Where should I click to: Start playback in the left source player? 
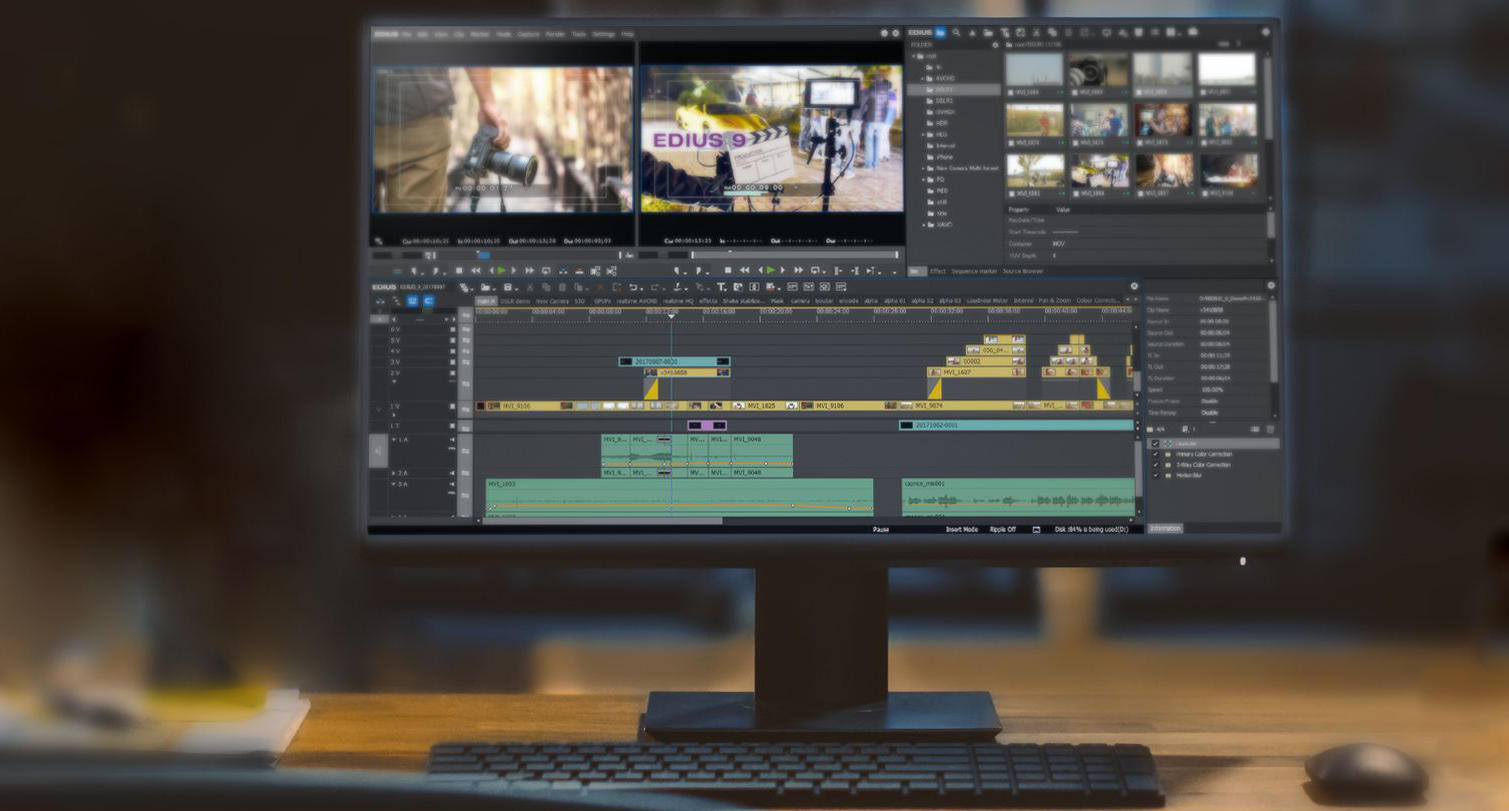click(501, 271)
